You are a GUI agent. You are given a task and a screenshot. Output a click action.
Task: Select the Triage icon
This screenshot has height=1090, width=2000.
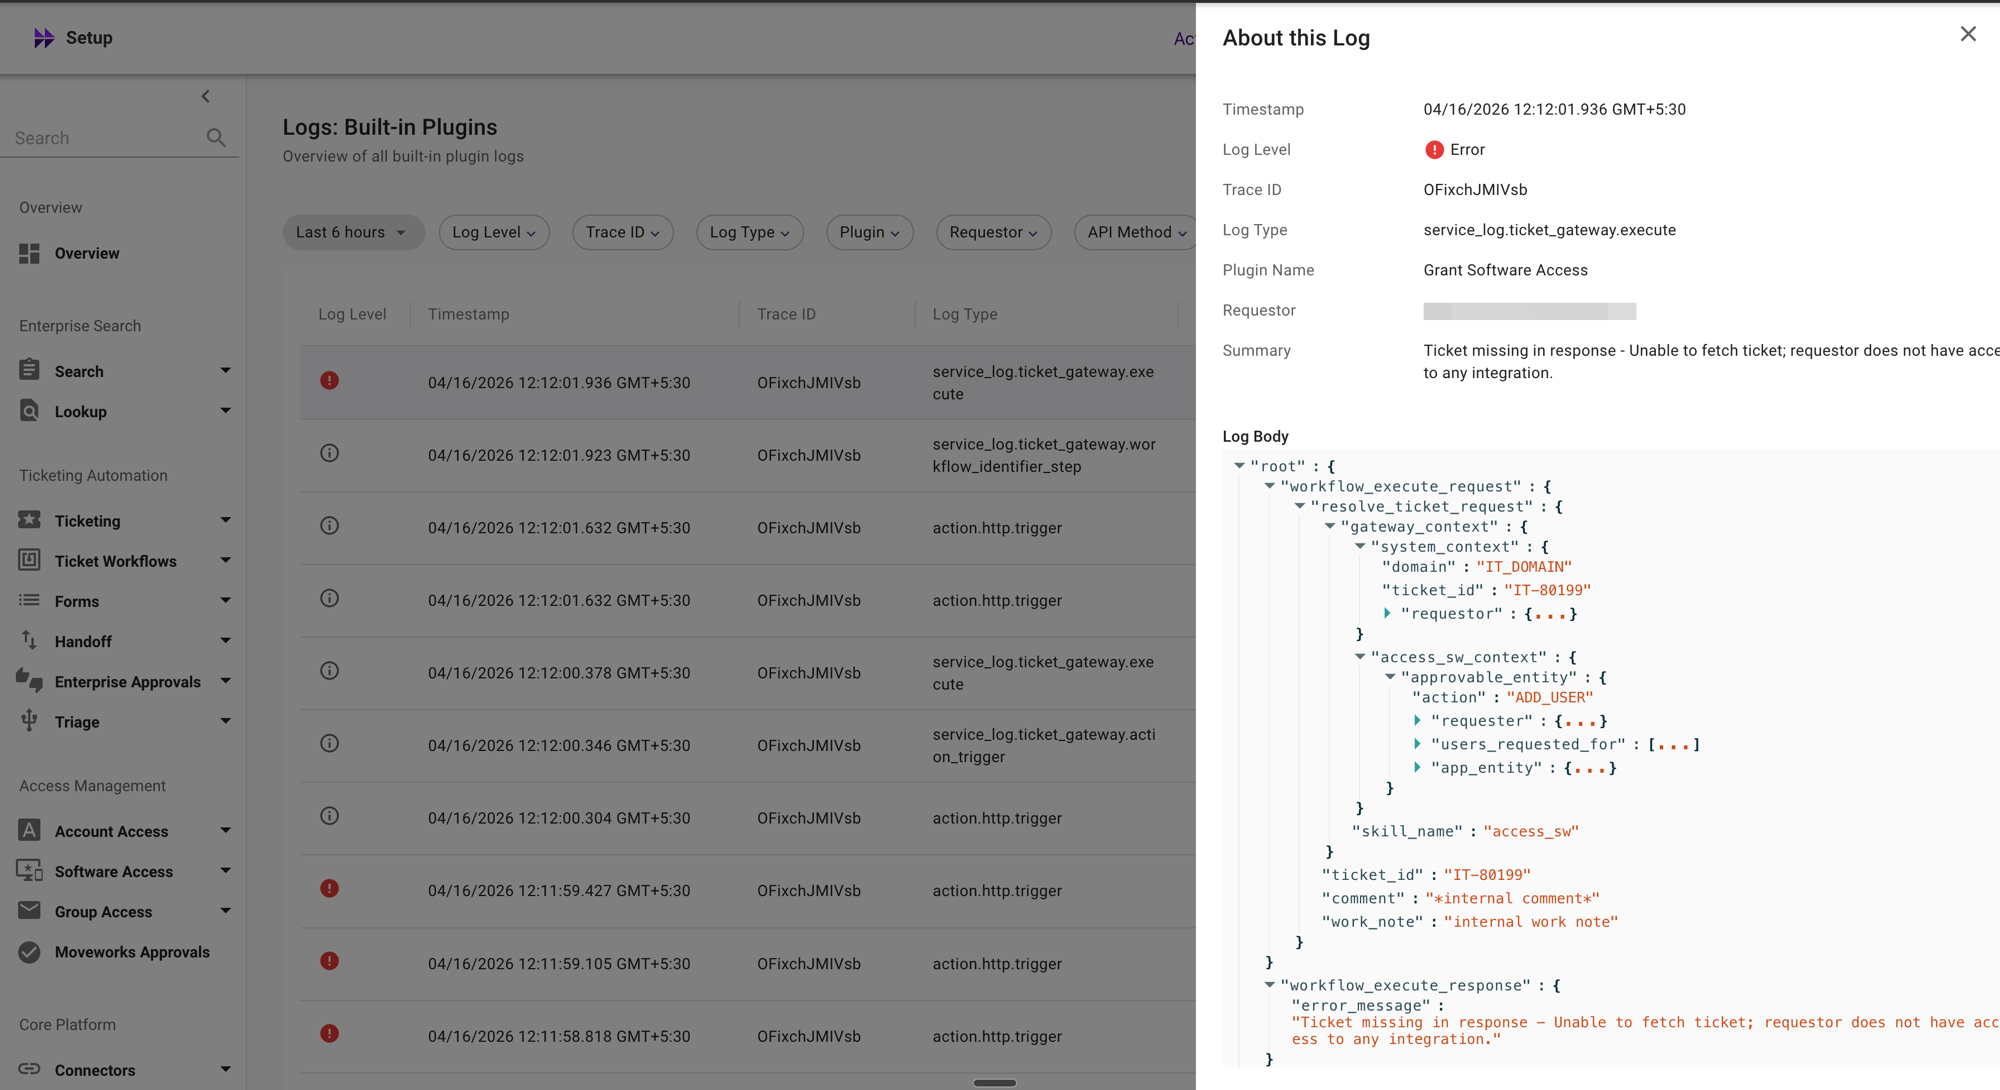pos(31,721)
